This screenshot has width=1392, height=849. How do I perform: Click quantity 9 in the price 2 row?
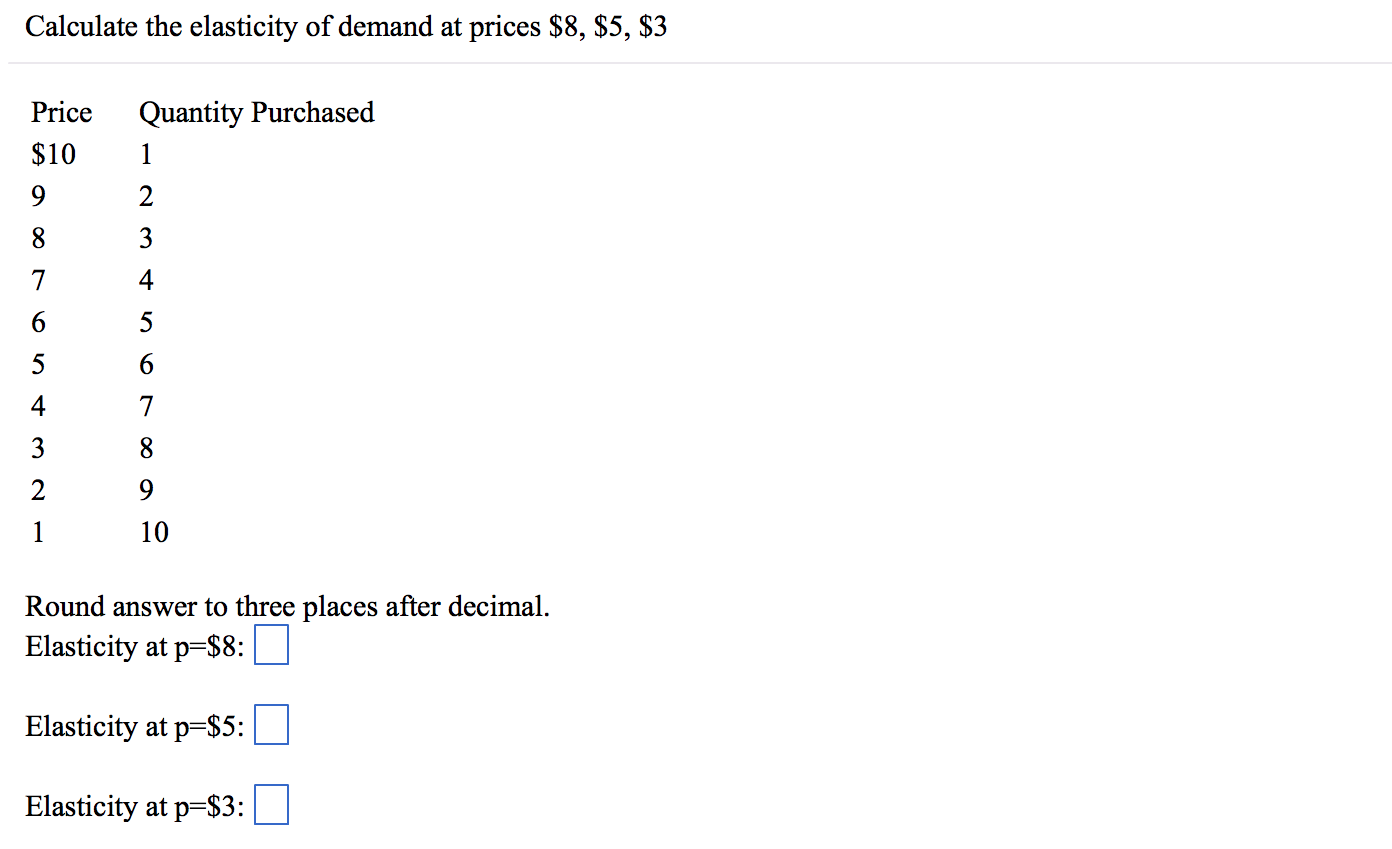[146, 491]
